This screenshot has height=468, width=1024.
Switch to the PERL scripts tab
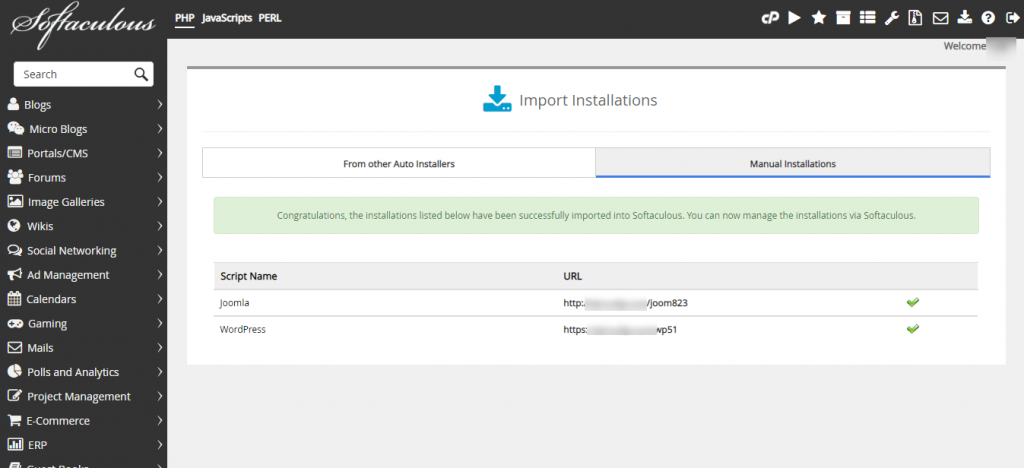click(x=270, y=18)
